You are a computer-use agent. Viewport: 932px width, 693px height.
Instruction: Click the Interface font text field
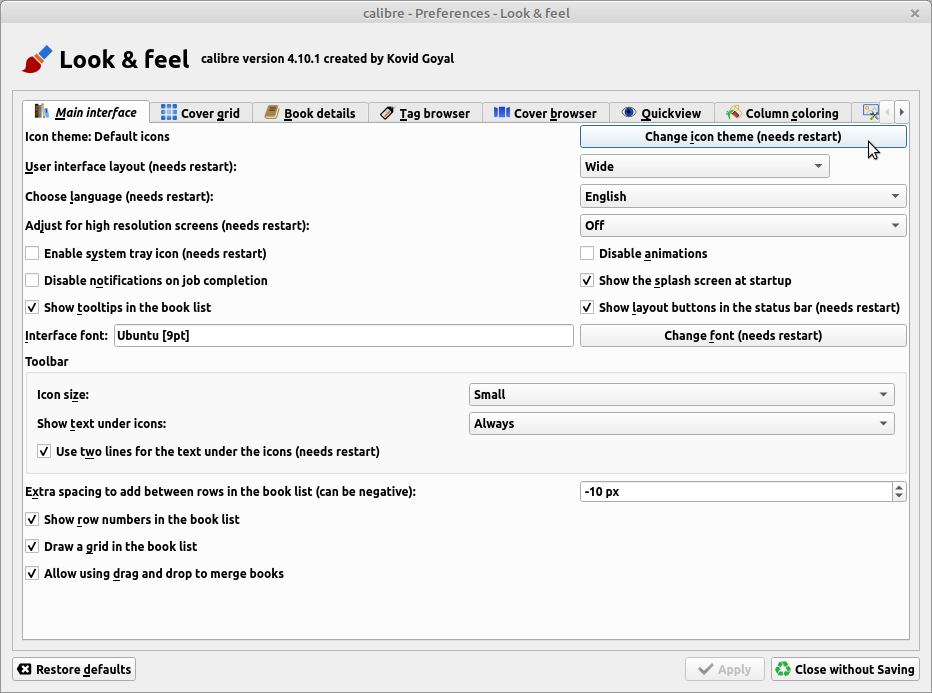343,336
